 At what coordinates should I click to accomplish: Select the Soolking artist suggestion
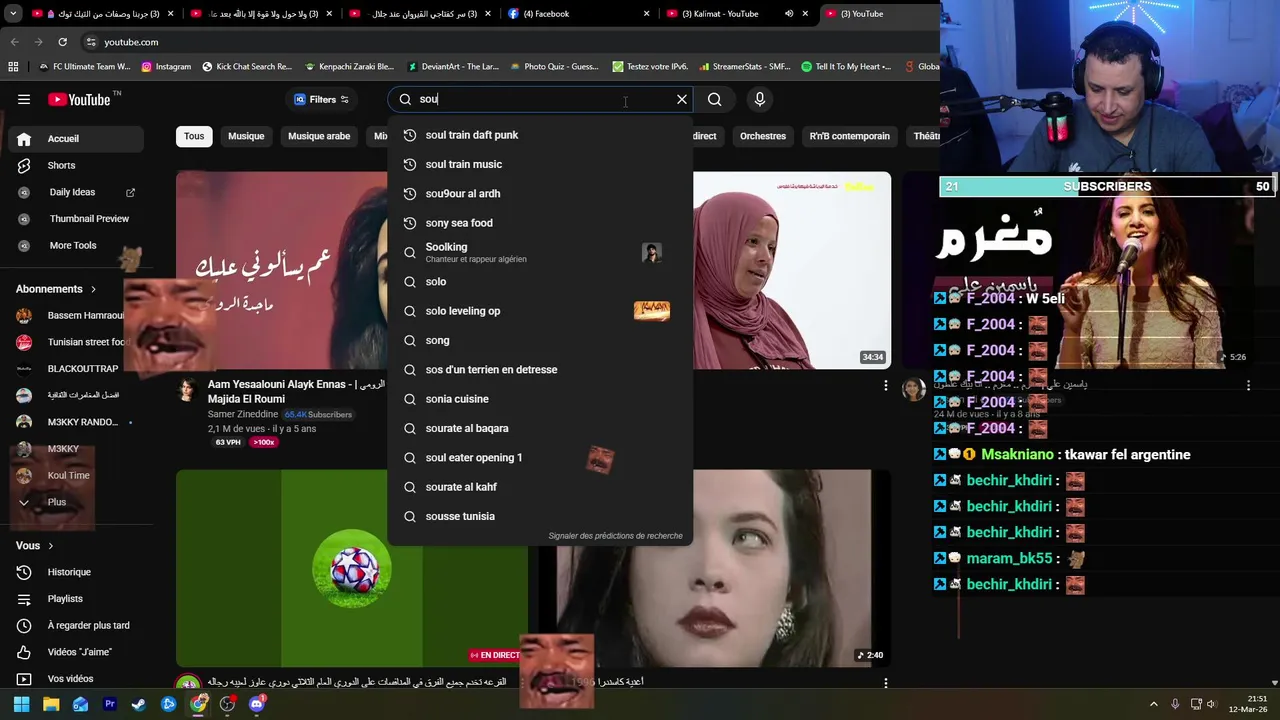click(x=540, y=252)
